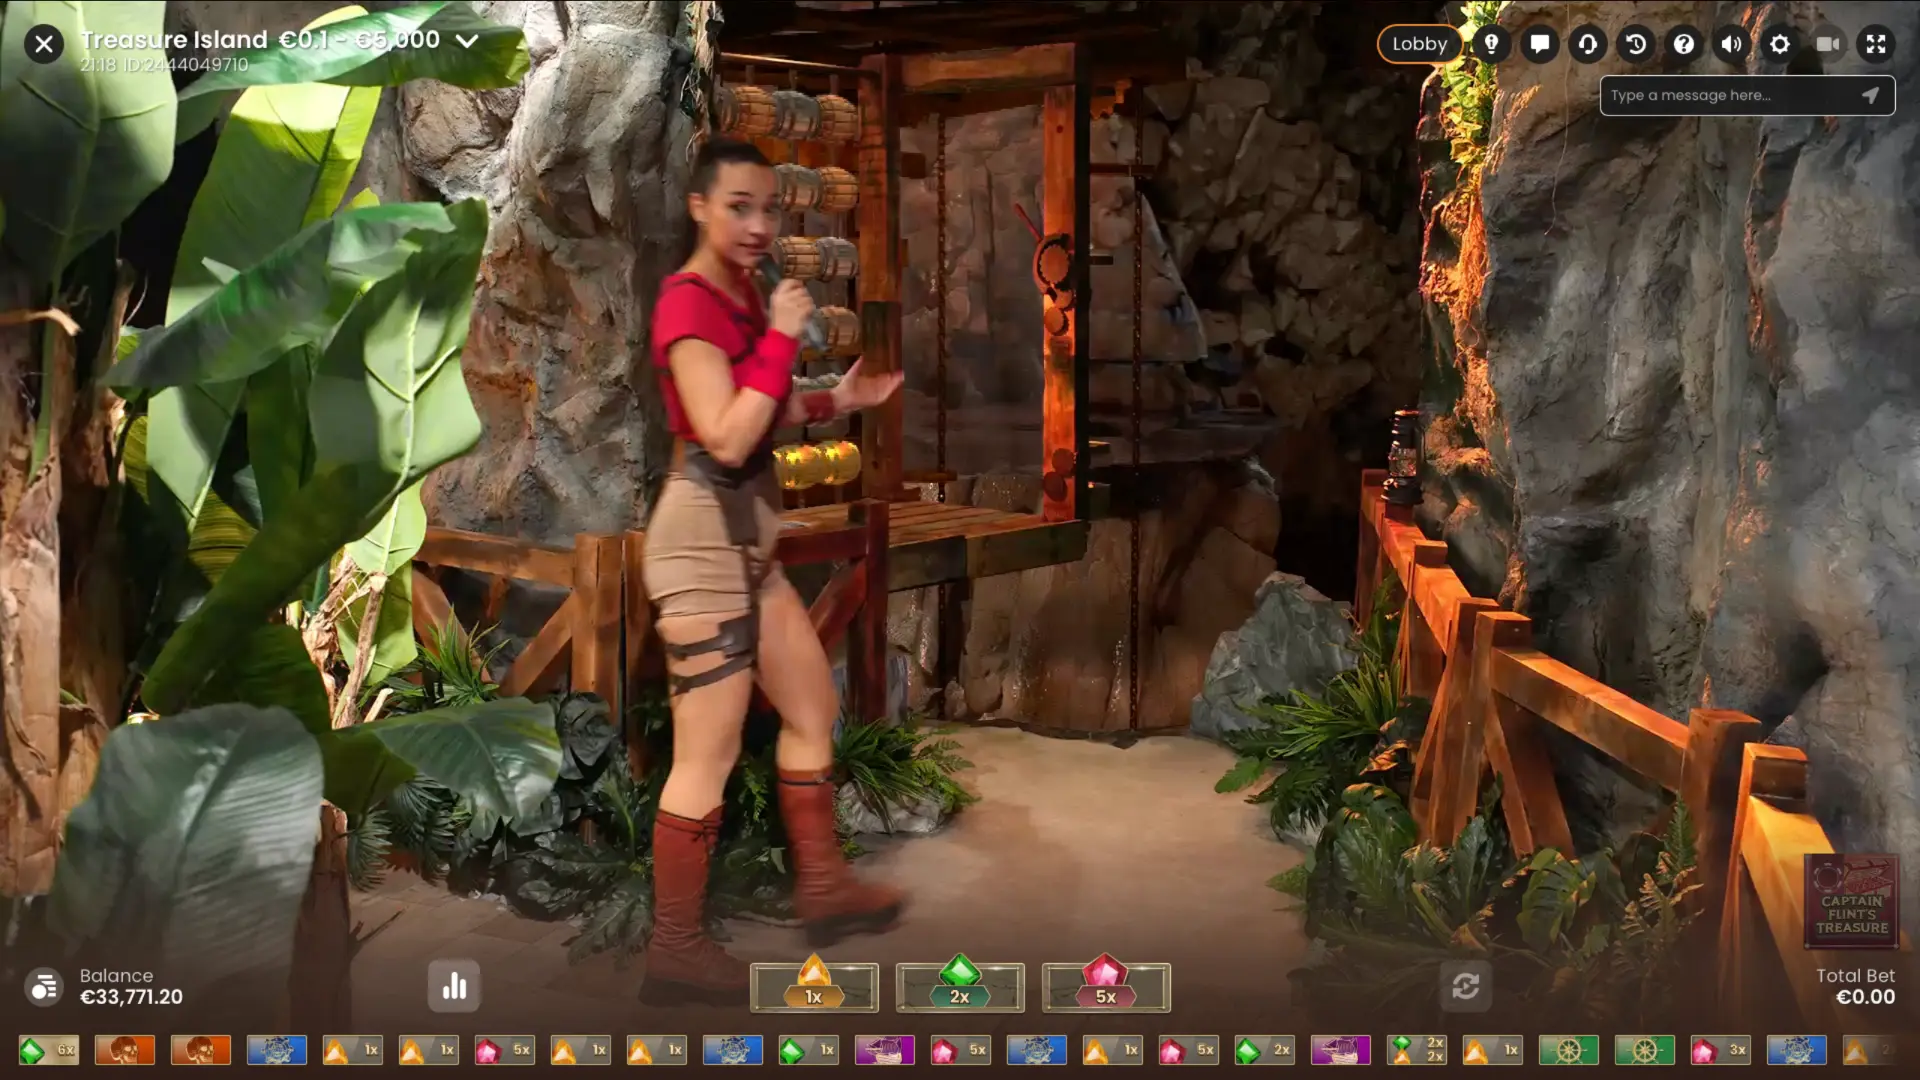Screen dimensions: 1920x1080
Task: Select the blue wheel tile after pink 3x
Action: tap(1797, 1050)
